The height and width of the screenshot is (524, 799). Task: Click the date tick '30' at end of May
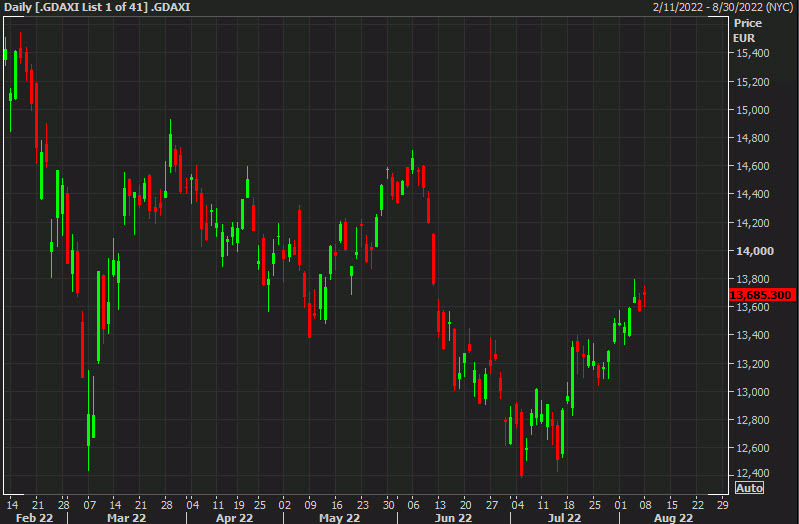pyautogui.click(x=388, y=505)
